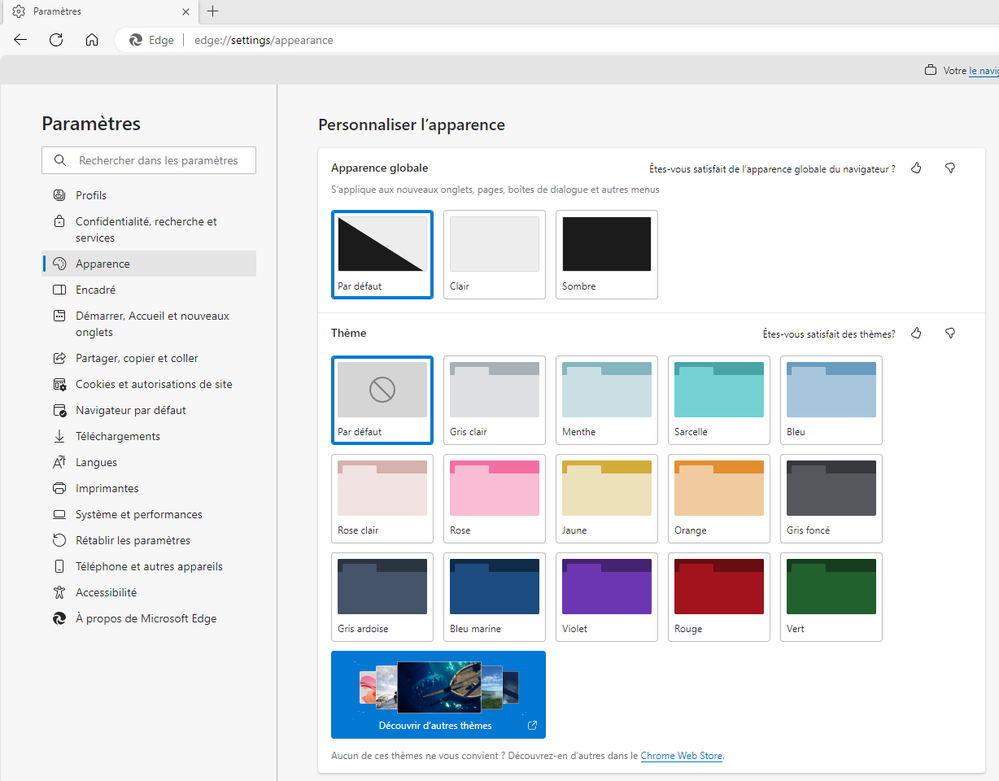
Task: Select the Sombre appearance mode
Action: 607,254
